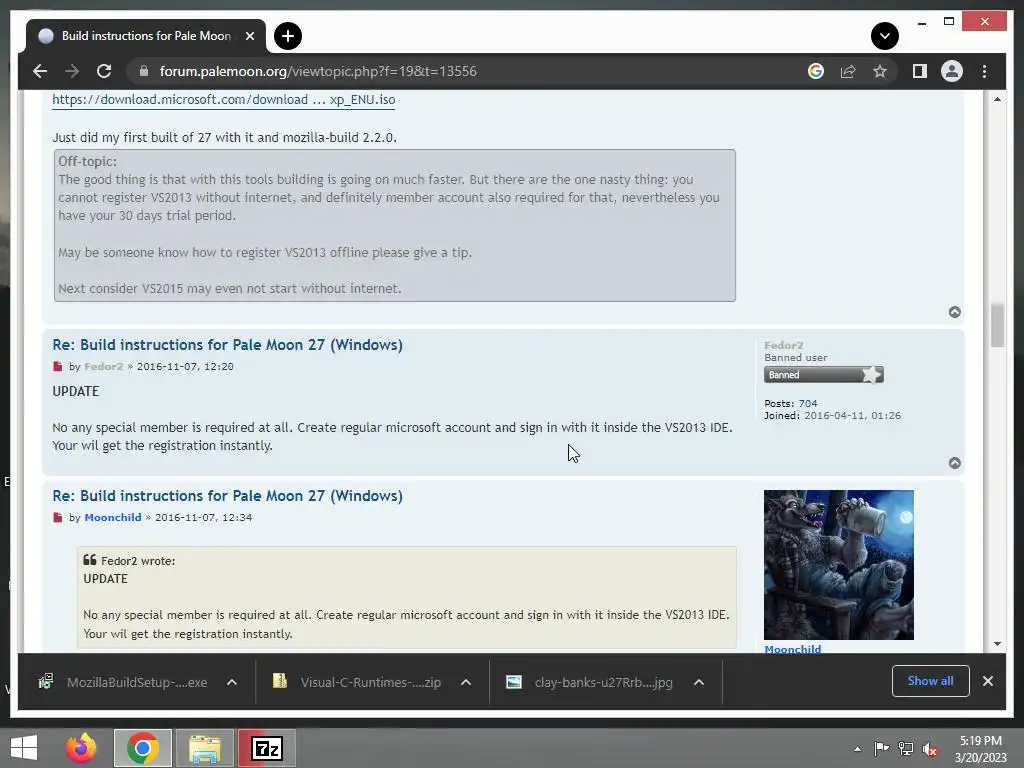Click Moonchild author name in post byline
The height and width of the screenshot is (768, 1024).
coord(112,517)
